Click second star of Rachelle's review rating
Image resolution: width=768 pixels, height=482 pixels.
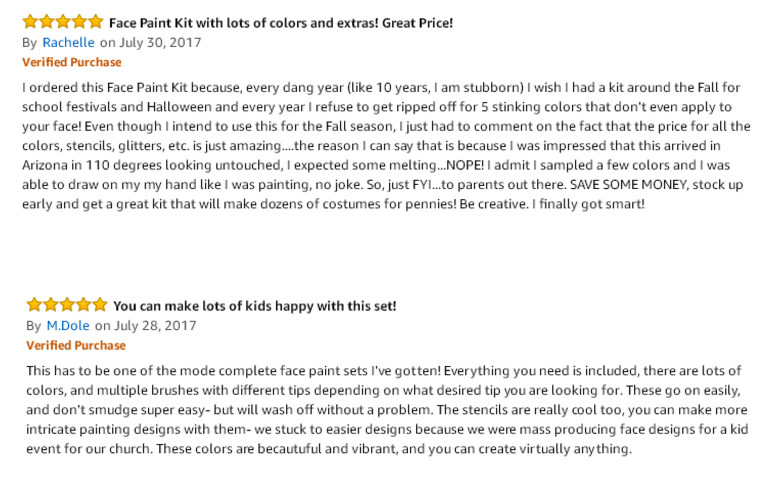47,22
